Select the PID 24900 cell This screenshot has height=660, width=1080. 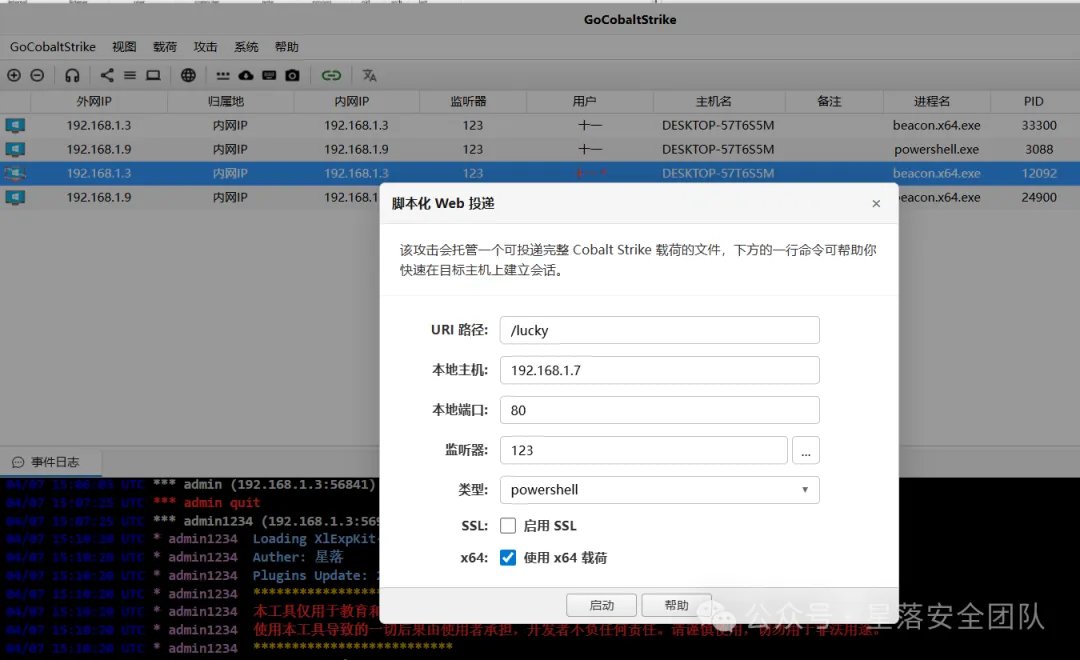pyautogui.click(x=1039, y=197)
